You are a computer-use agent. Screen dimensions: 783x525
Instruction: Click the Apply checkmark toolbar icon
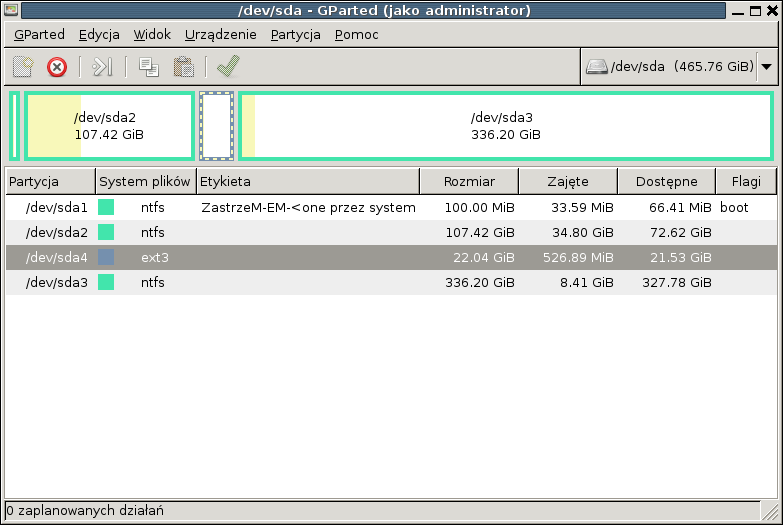[228, 67]
